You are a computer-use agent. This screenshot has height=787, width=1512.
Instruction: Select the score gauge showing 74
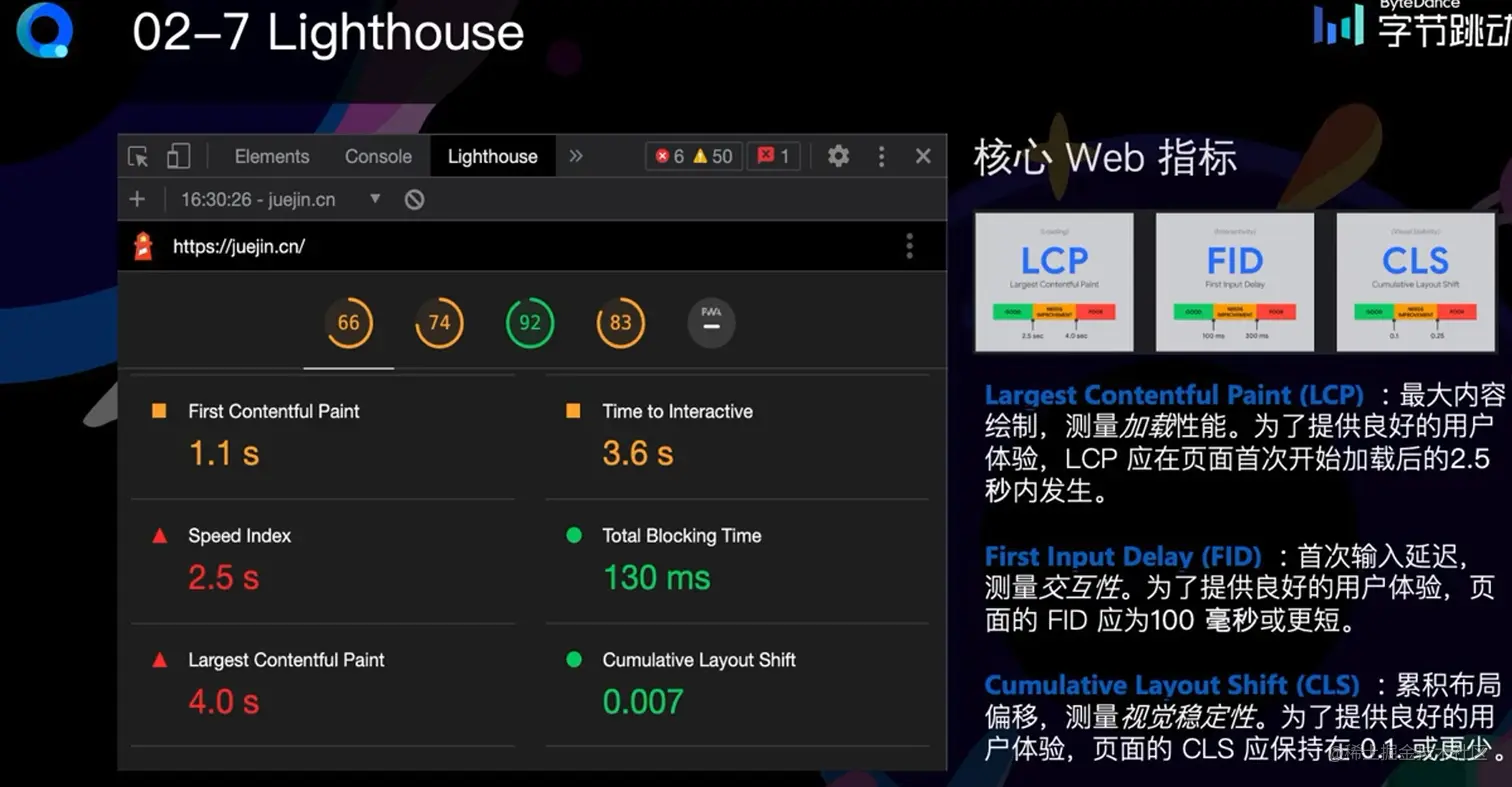[x=439, y=323]
